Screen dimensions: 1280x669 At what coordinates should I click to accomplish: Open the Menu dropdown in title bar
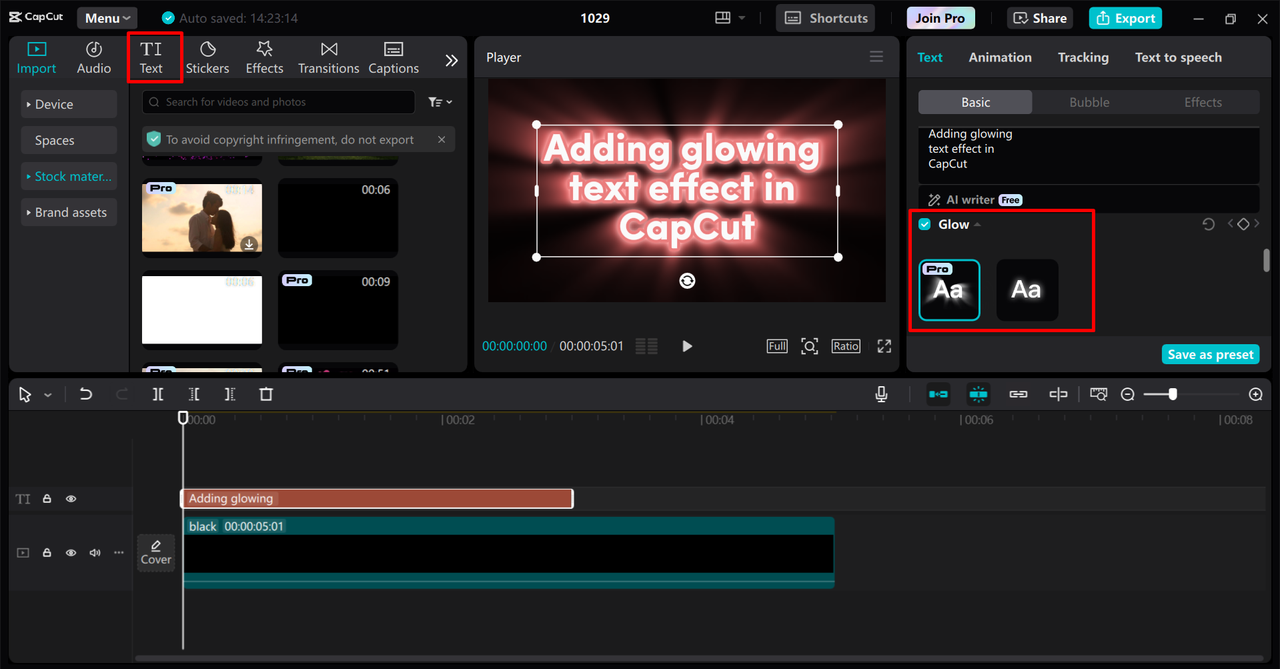tap(108, 18)
